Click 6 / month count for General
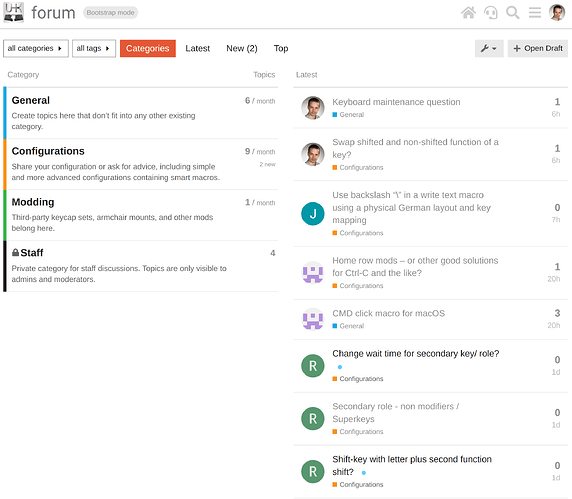572x499 pixels. point(260,100)
